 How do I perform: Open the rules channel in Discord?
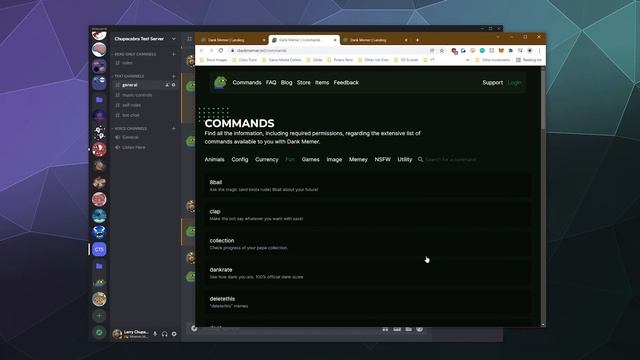pos(145,63)
